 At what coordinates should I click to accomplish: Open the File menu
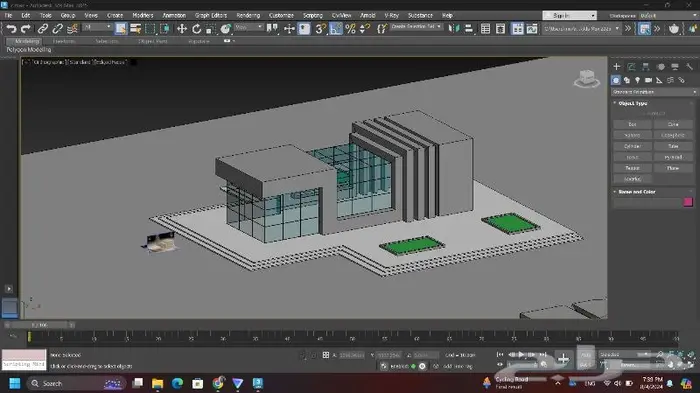coord(8,15)
